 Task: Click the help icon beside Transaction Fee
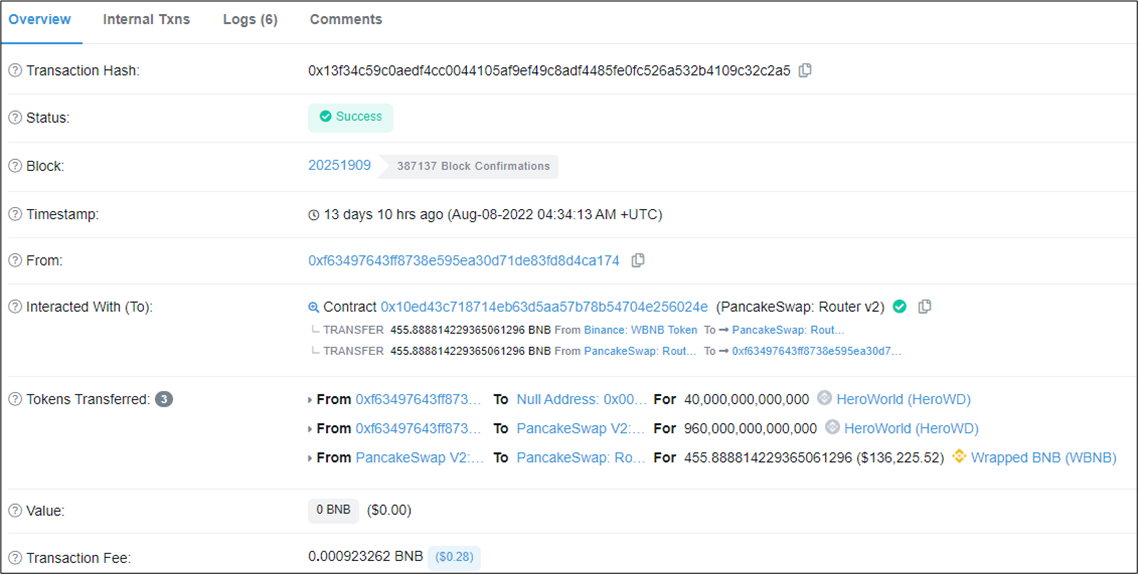15,558
